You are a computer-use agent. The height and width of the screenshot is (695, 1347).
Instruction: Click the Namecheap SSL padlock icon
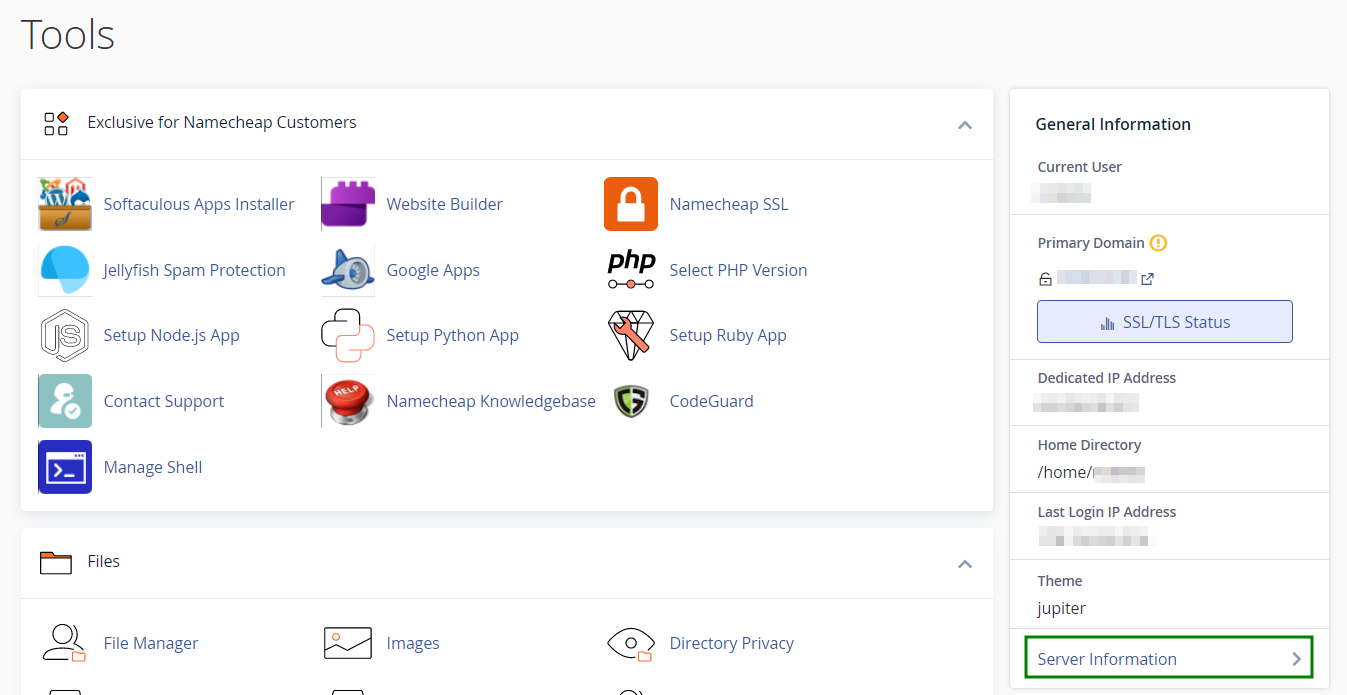click(631, 204)
